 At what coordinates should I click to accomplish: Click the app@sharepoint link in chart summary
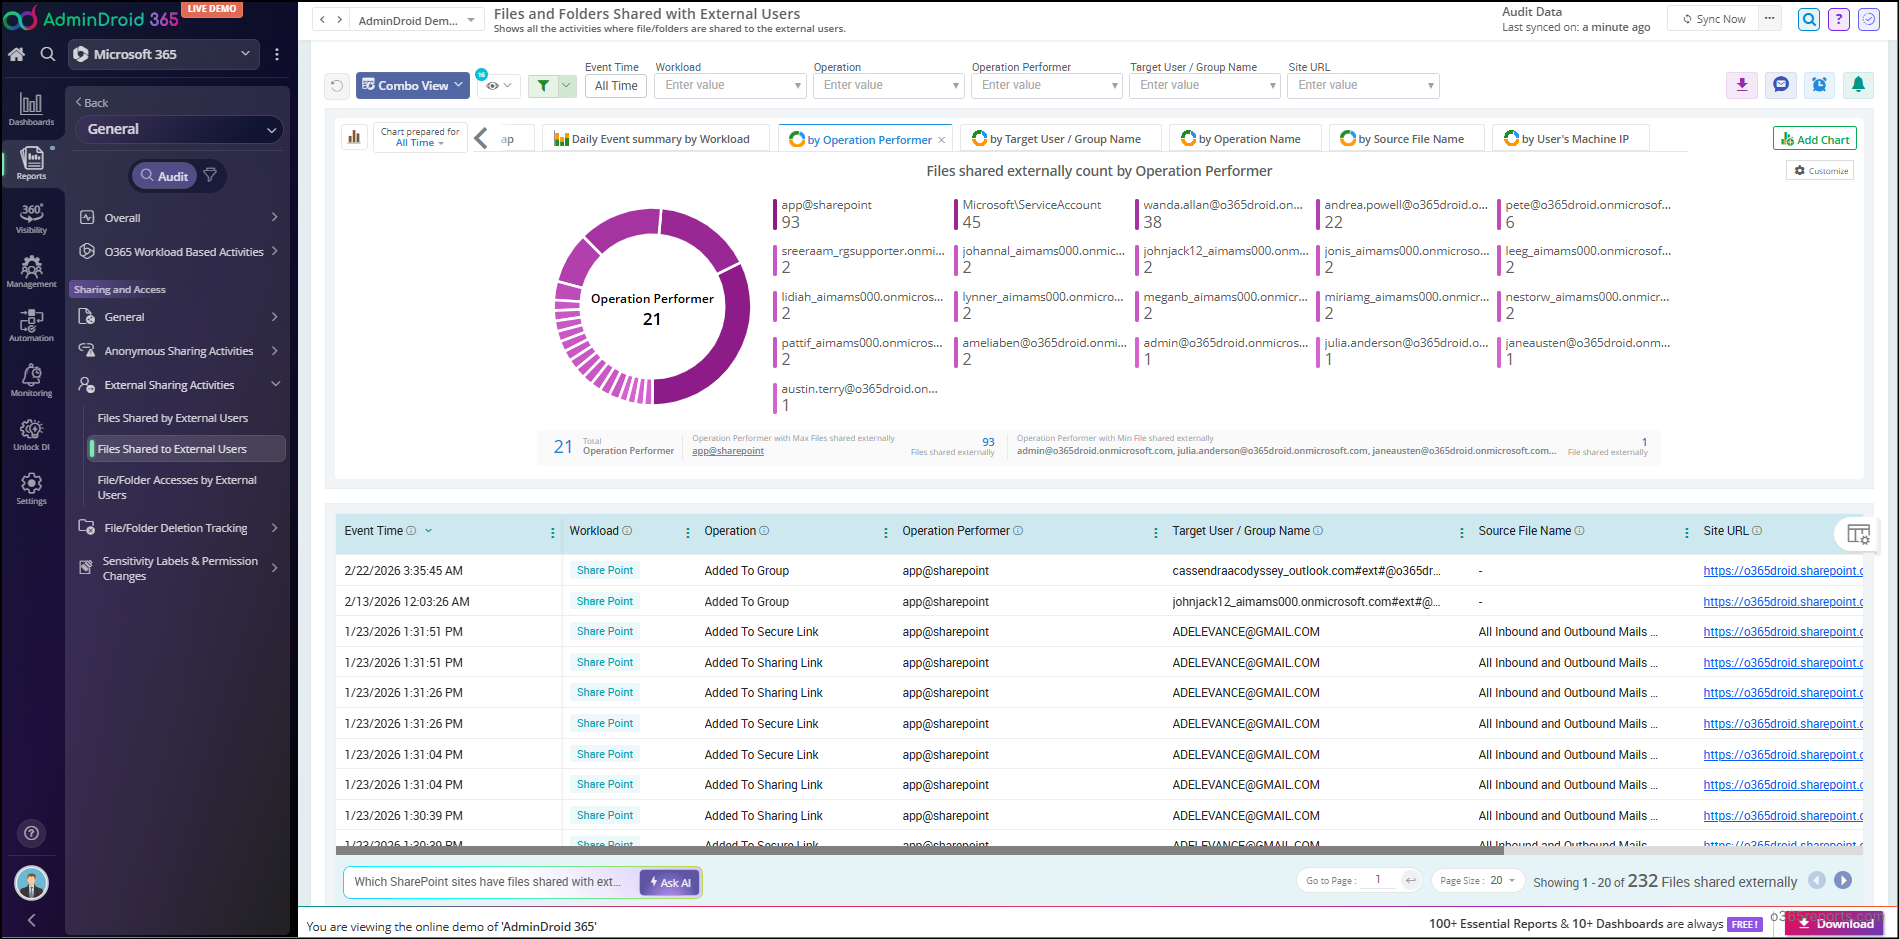coord(728,451)
